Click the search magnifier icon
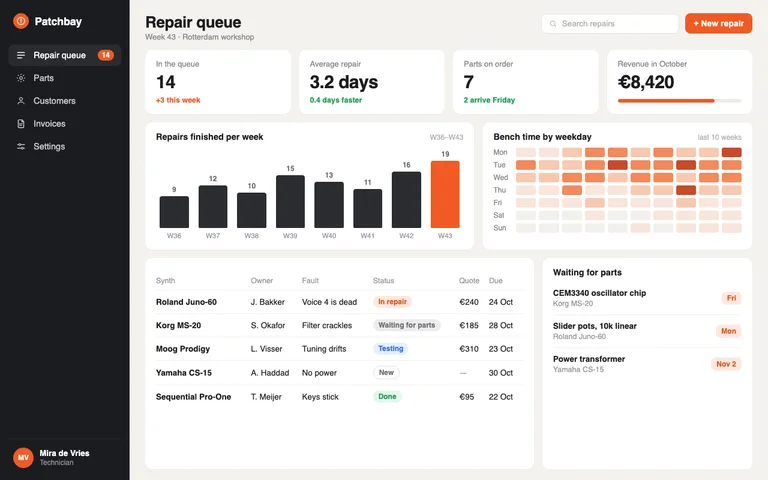The width and height of the screenshot is (768, 480). pyautogui.click(x=553, y=24)
